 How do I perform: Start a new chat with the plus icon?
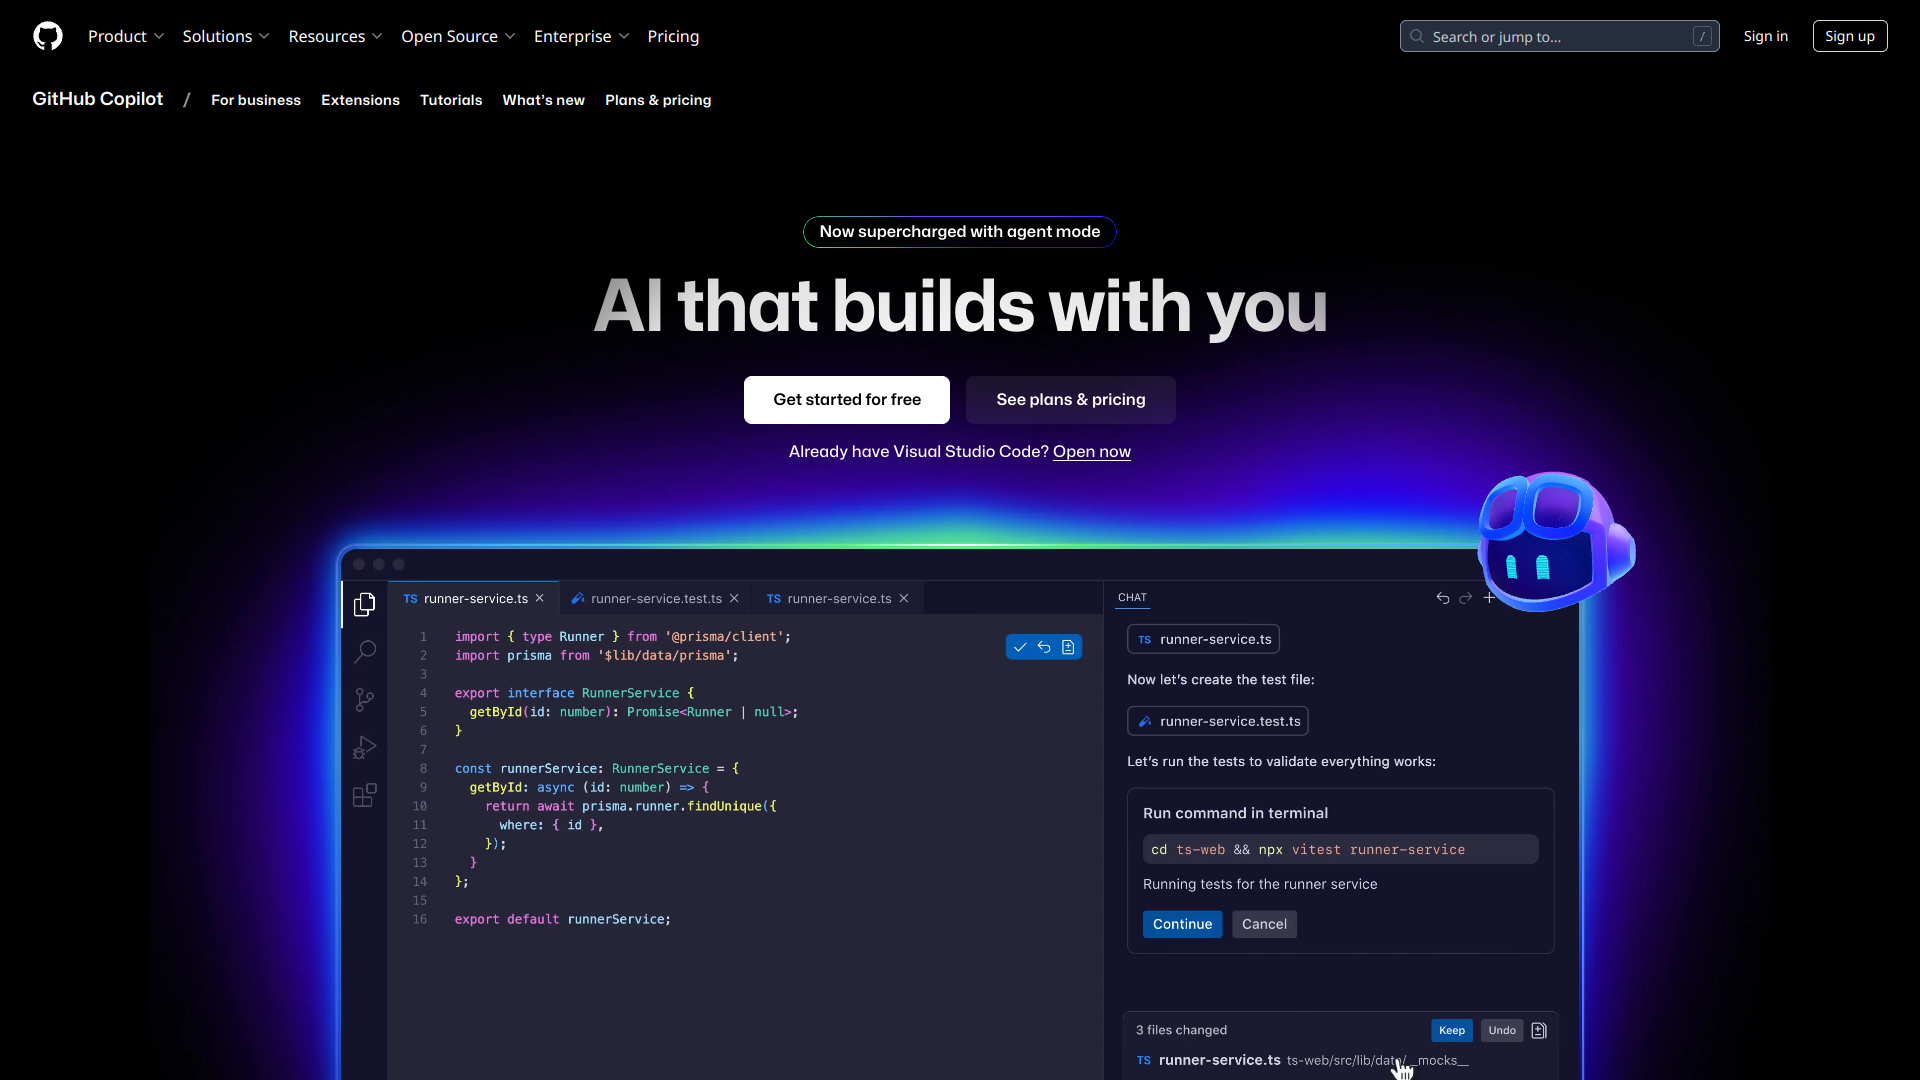(1490, 598)
